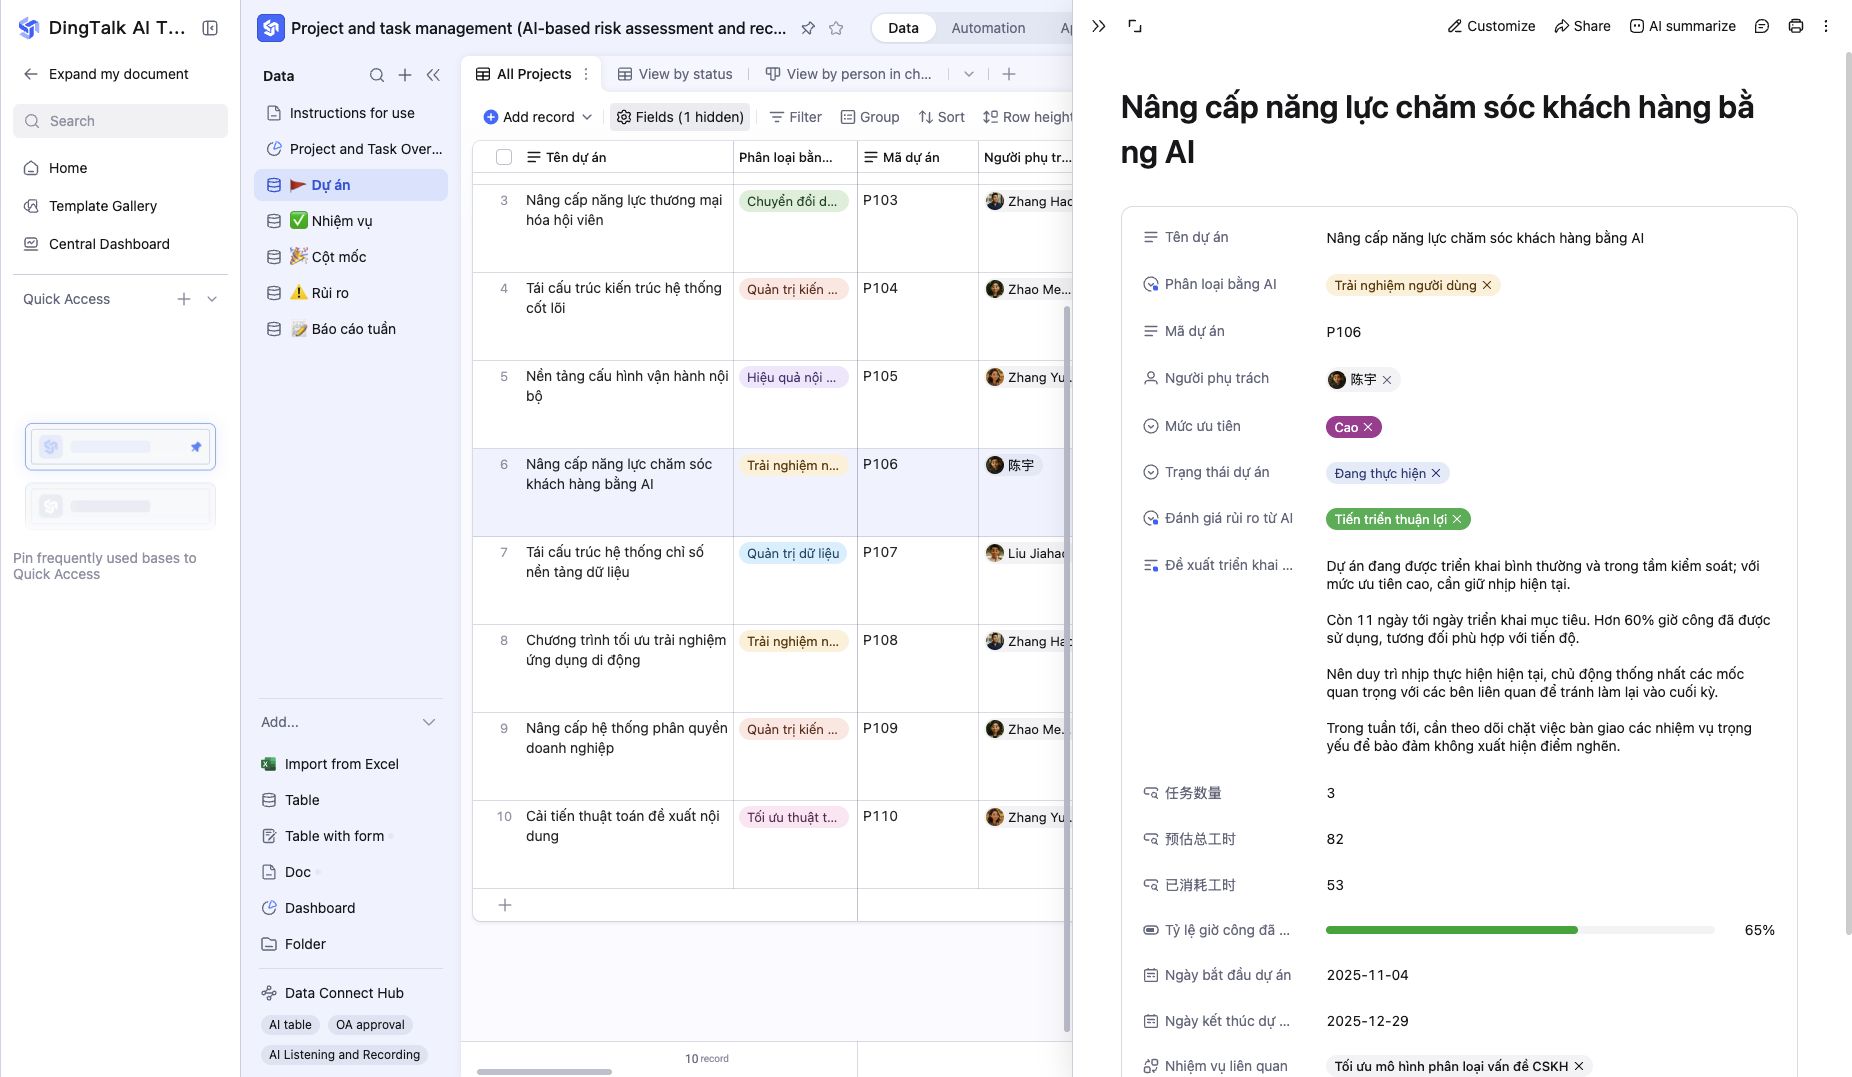Add a new data item with the Data plus icon

point(405,75)
